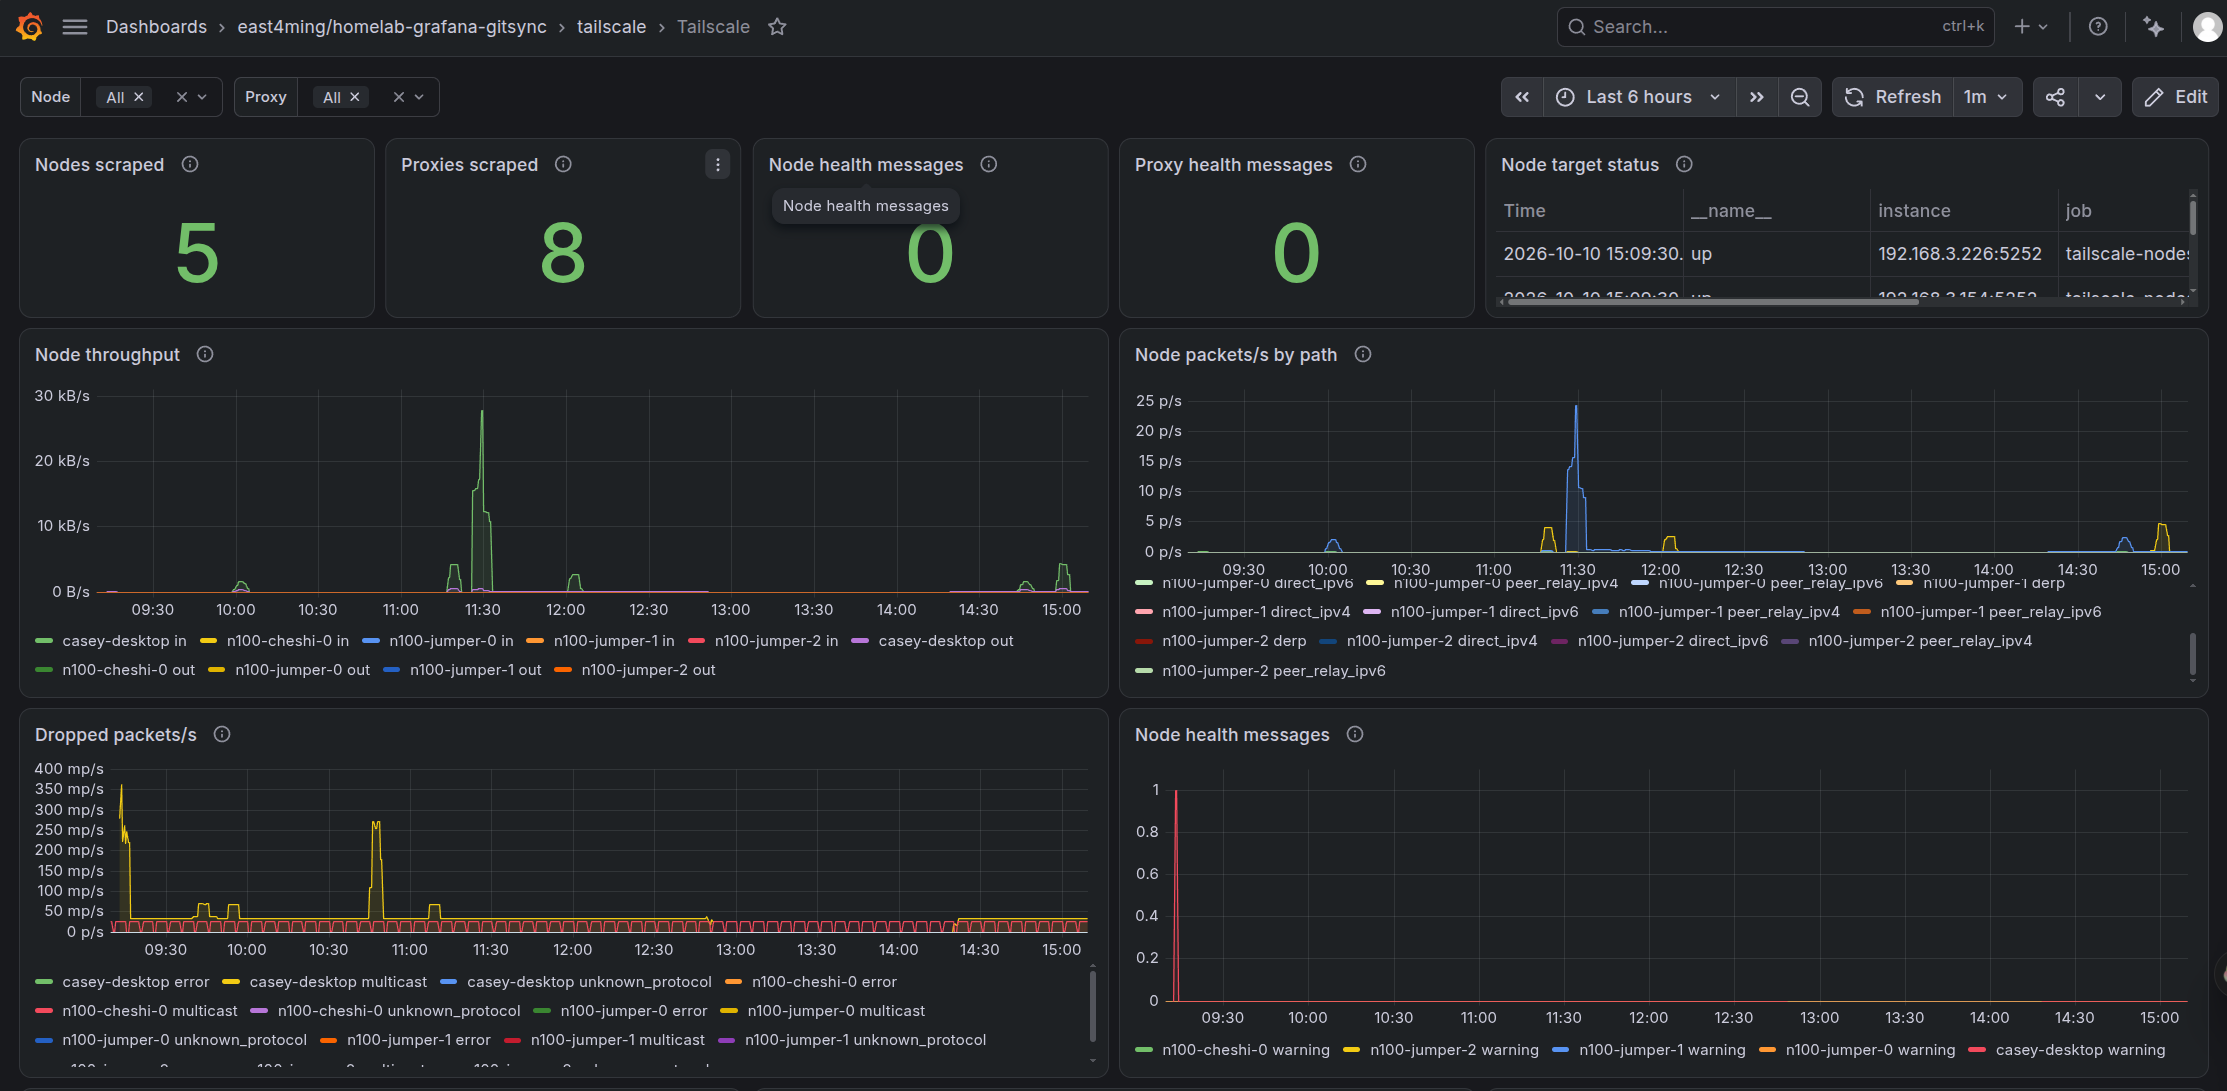Show info for Dropped packets/s panel
The image size is (2227, 1091).
222,734
